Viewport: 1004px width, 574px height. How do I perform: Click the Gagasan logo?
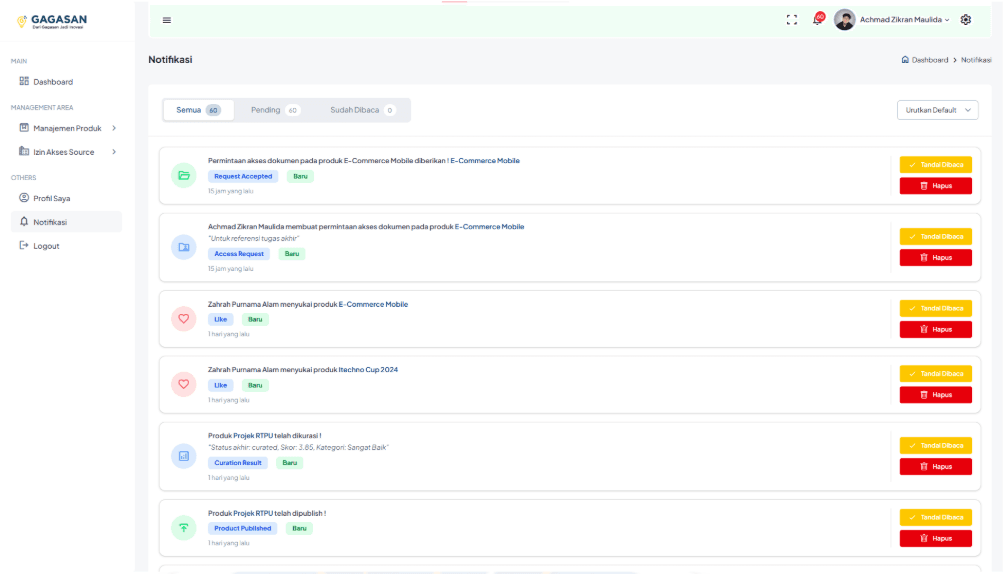coord(52,21)
